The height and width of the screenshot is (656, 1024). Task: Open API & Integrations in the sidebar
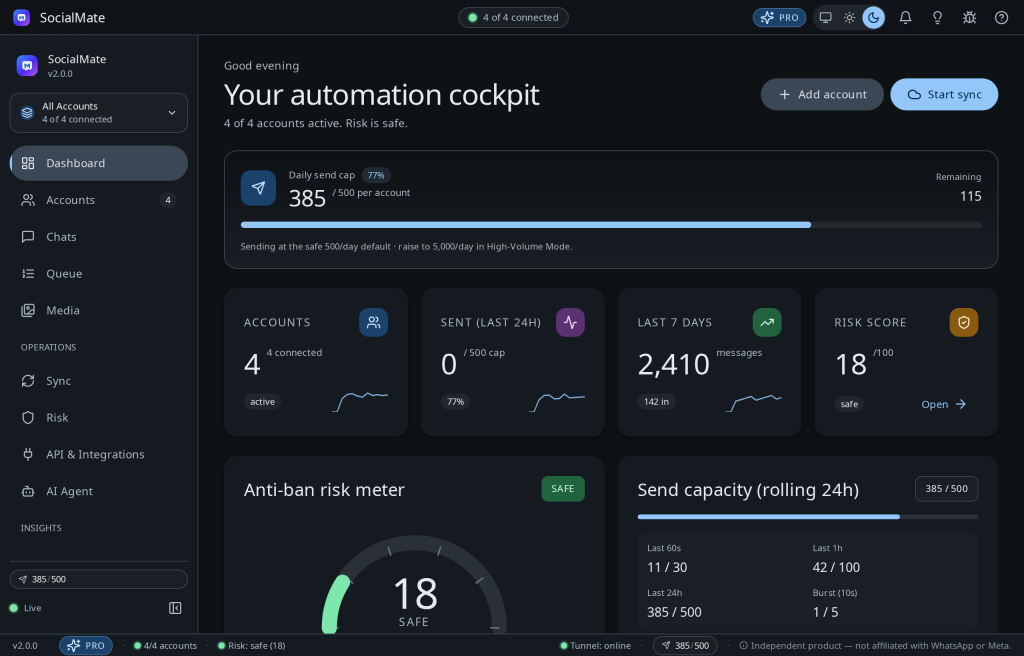[99, 454]
